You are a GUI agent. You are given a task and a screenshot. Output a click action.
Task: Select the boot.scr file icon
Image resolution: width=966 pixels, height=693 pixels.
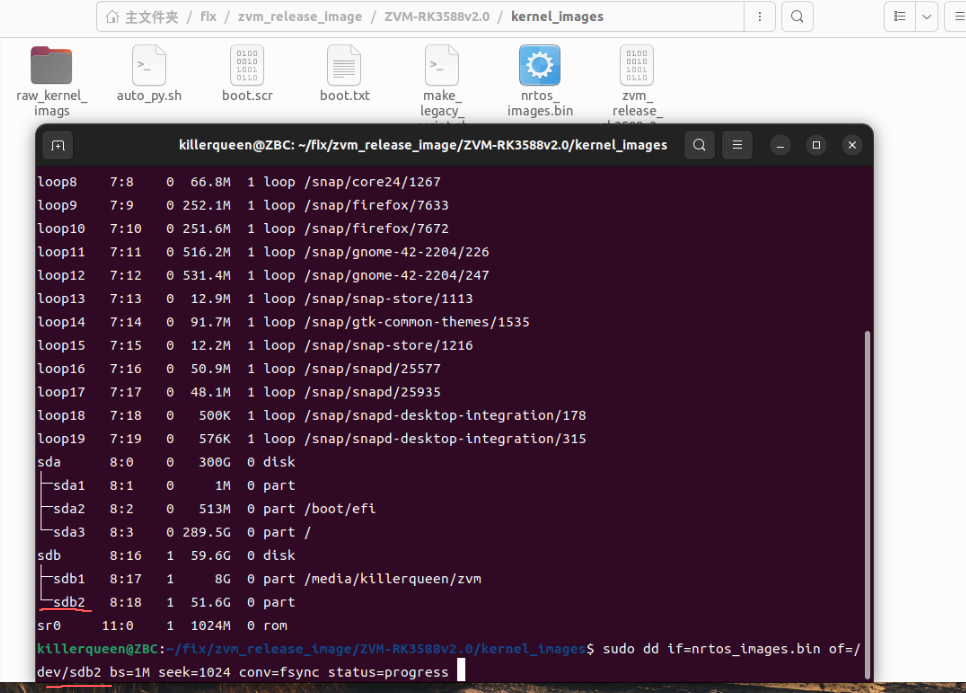247,66
